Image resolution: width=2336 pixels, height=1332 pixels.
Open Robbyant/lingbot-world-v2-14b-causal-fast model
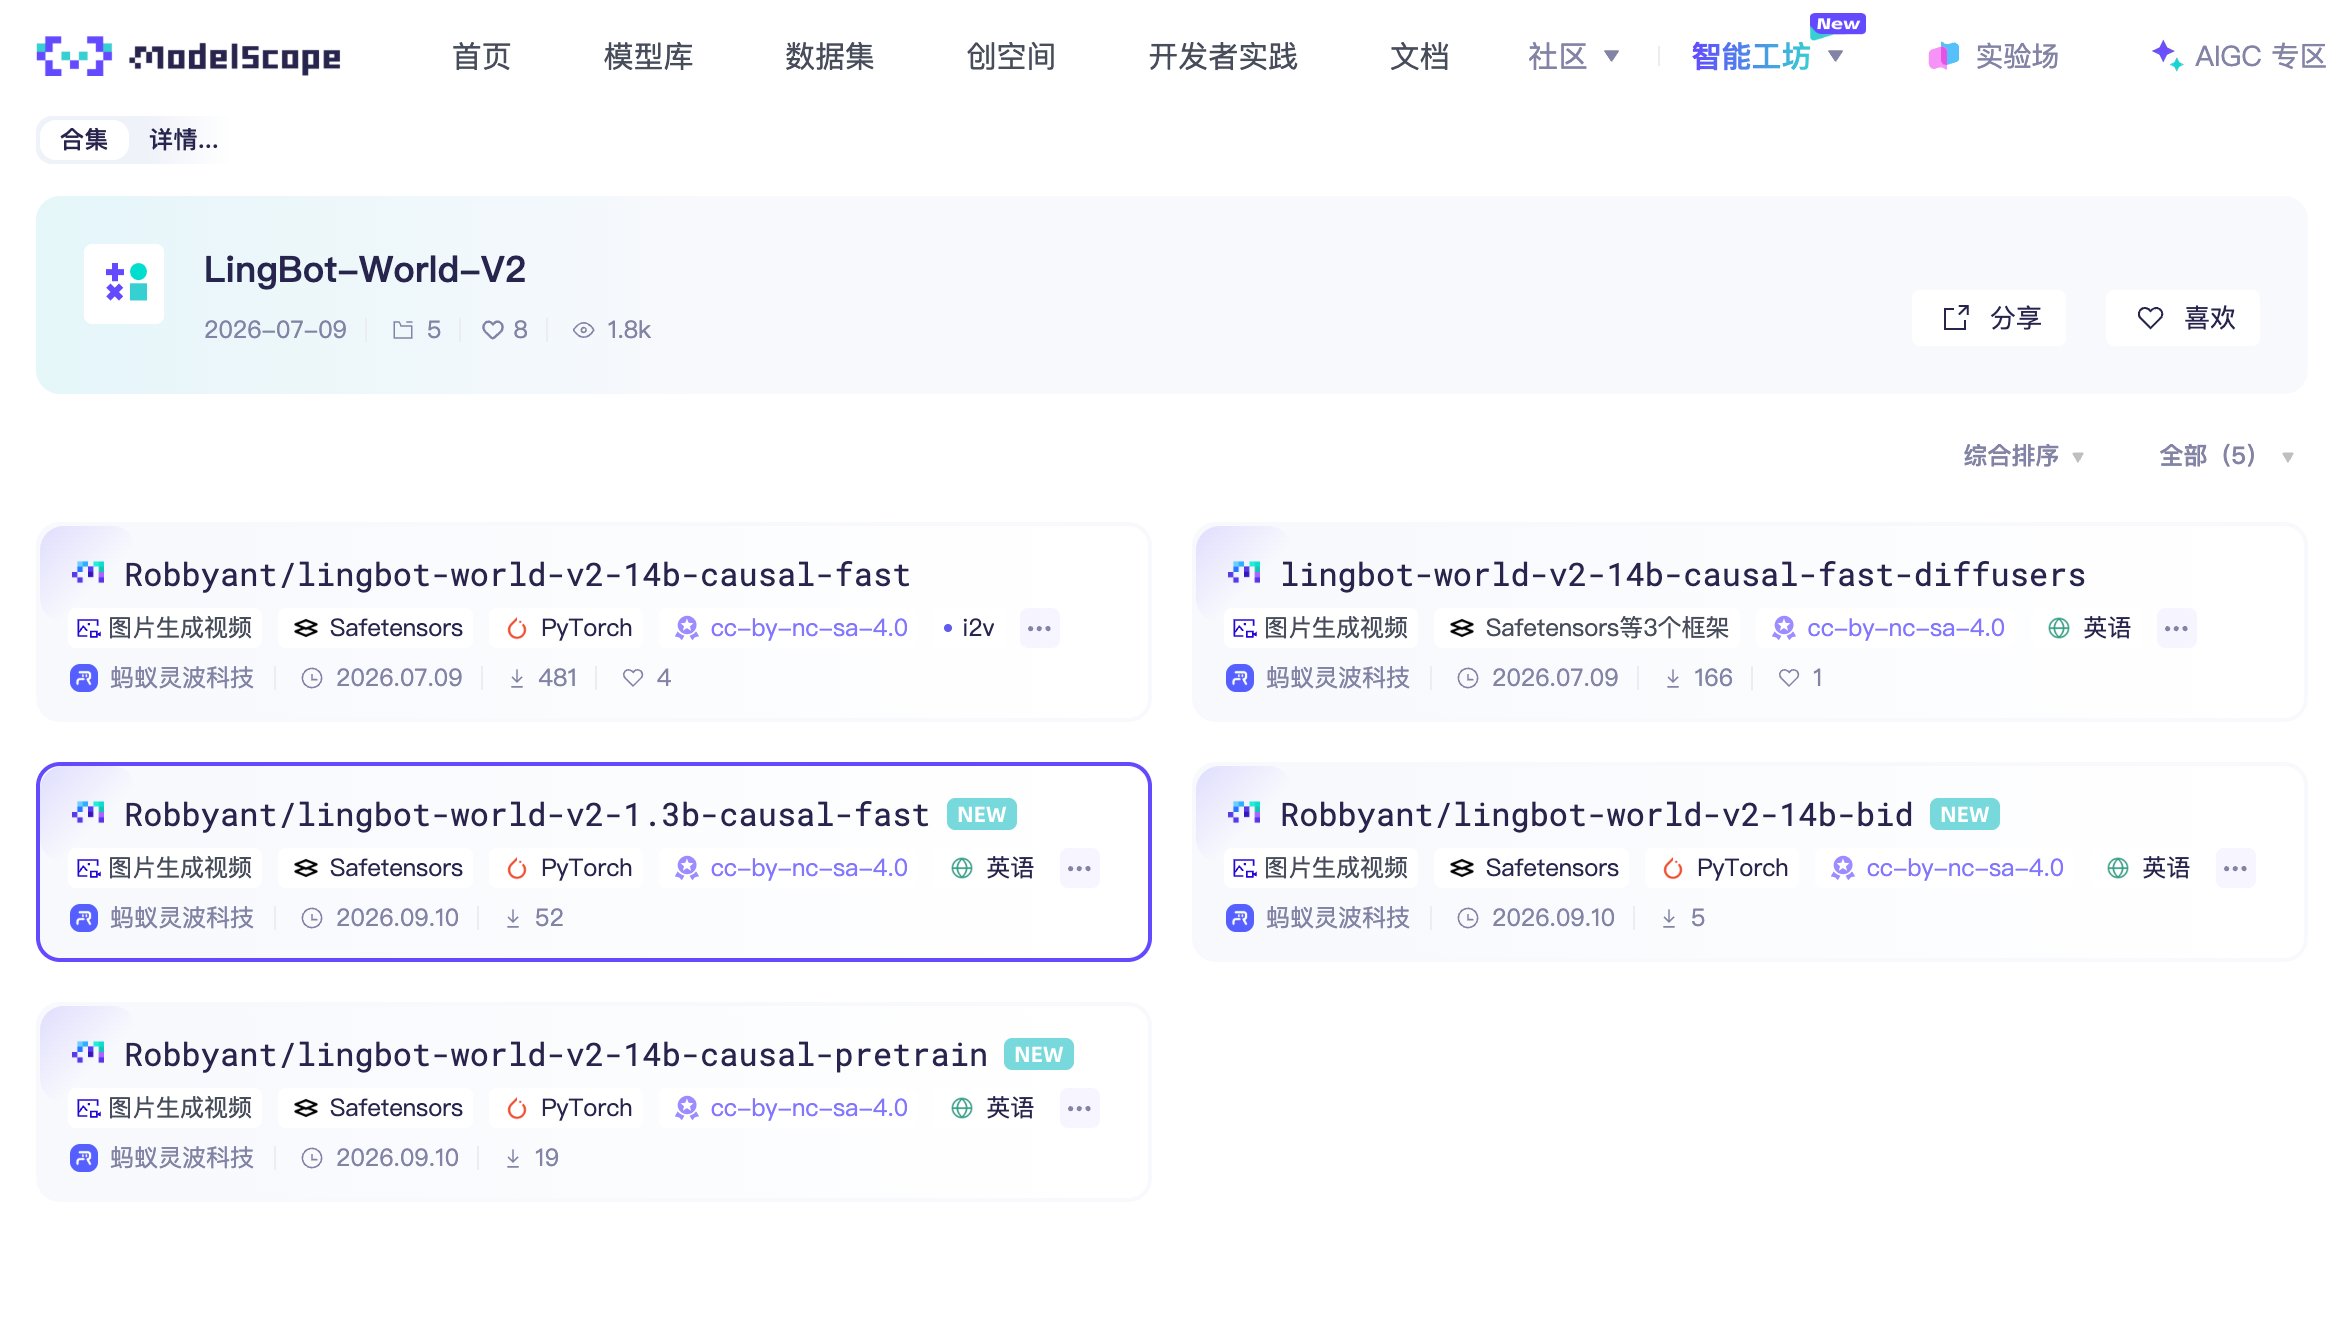517,575
